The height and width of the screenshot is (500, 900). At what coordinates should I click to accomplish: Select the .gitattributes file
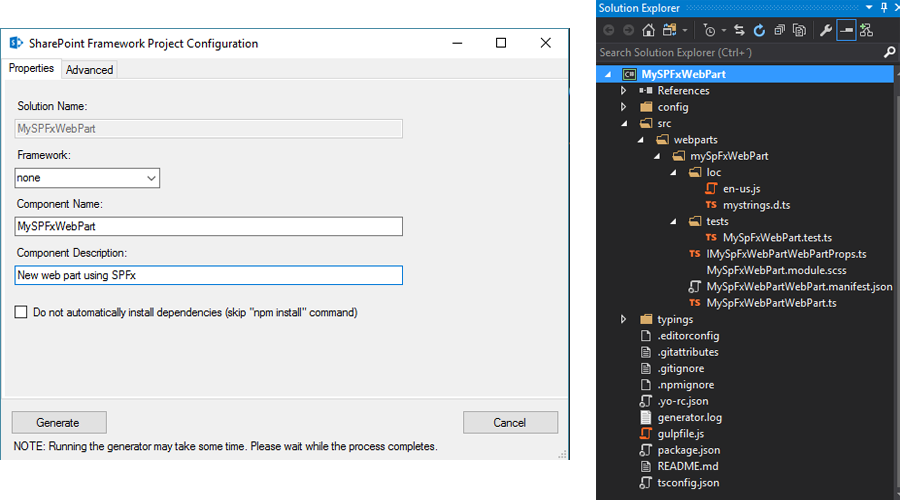pyautogui.click(x=688, y=352)
